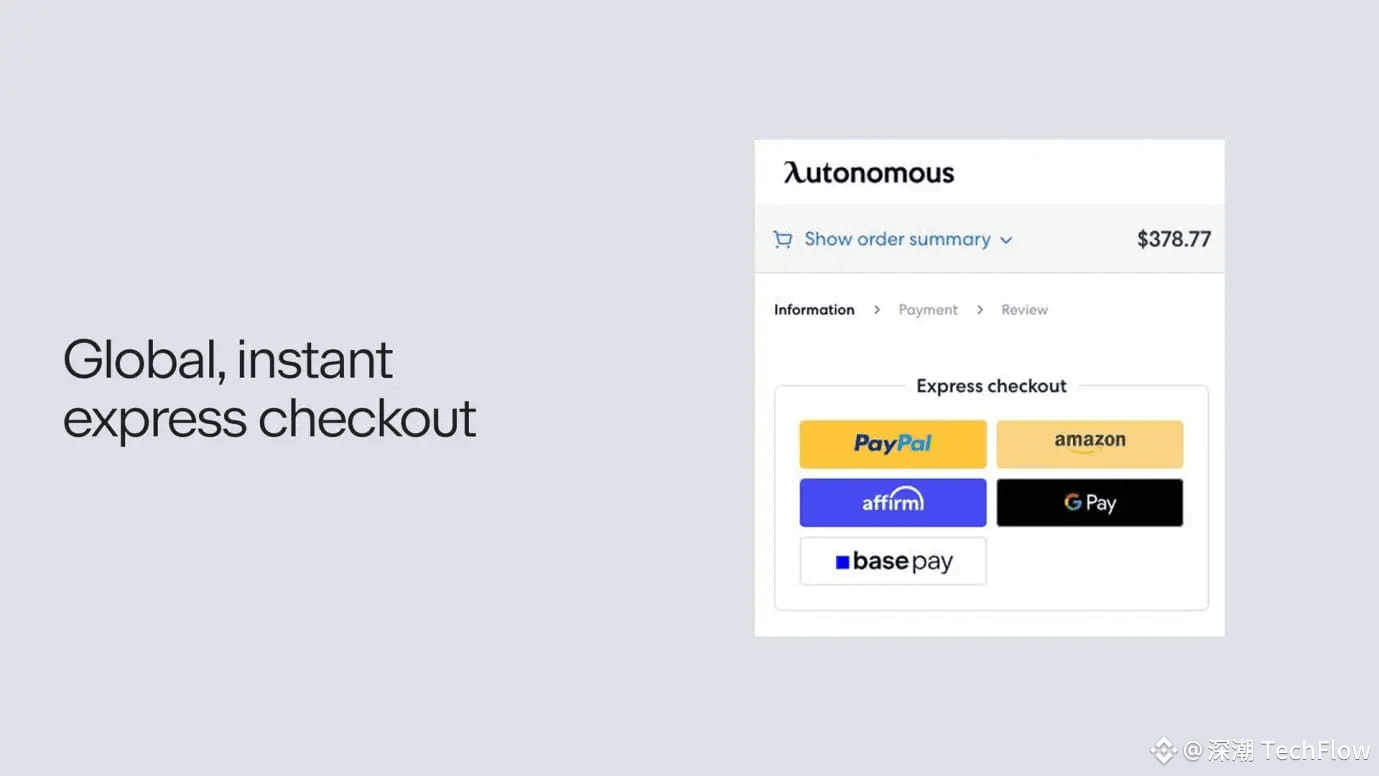Click the shopping cart icon
Viewport: 1379px width, 776px height.
(783, 238)
